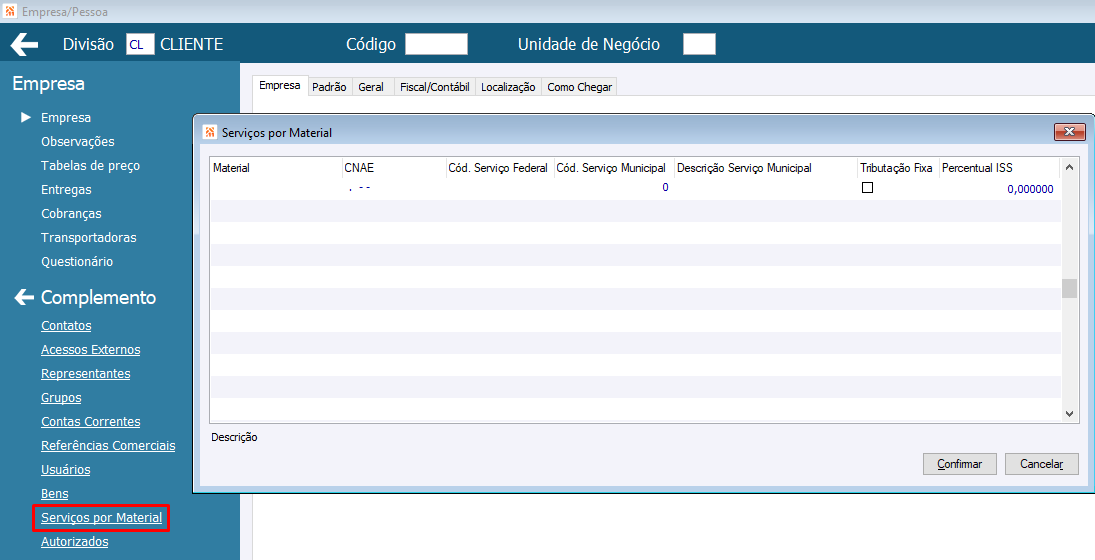Select the Empresa tab
The image size is (1095, 560).
pos(279,85)
